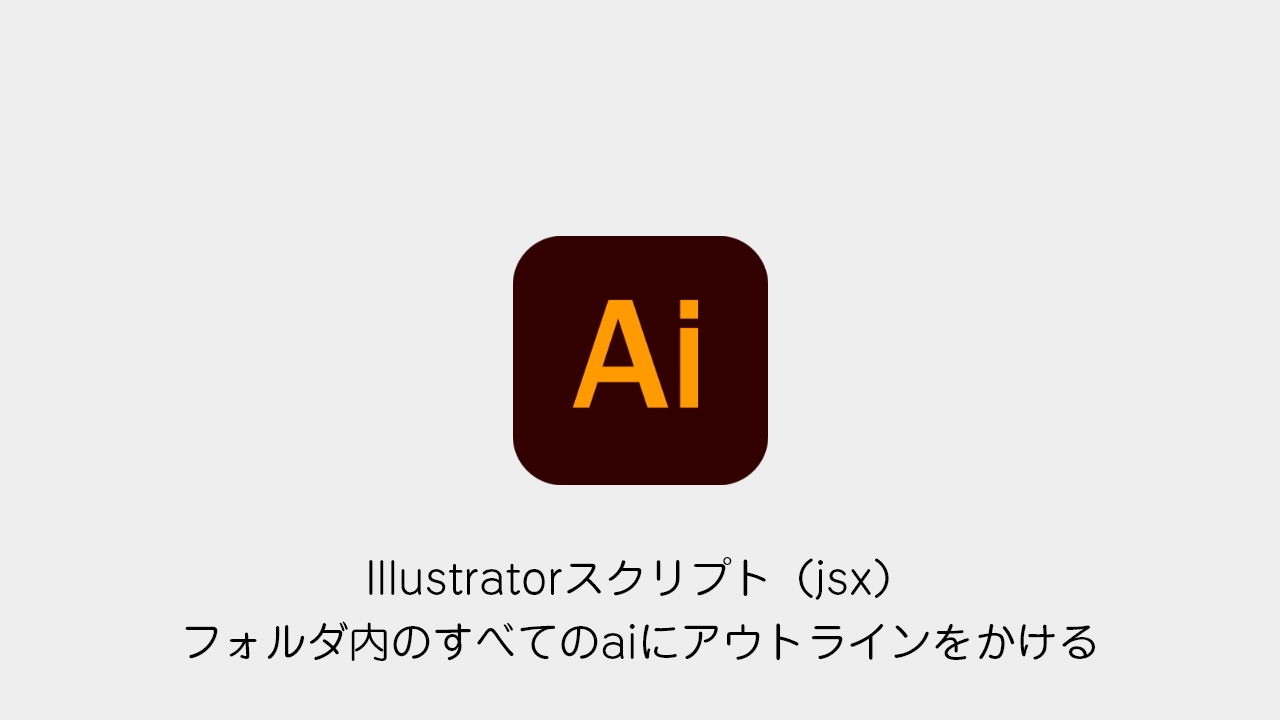Select the dark maroon corner of logo tile
Screen dimensions: 1280x720
pos(535,260)
